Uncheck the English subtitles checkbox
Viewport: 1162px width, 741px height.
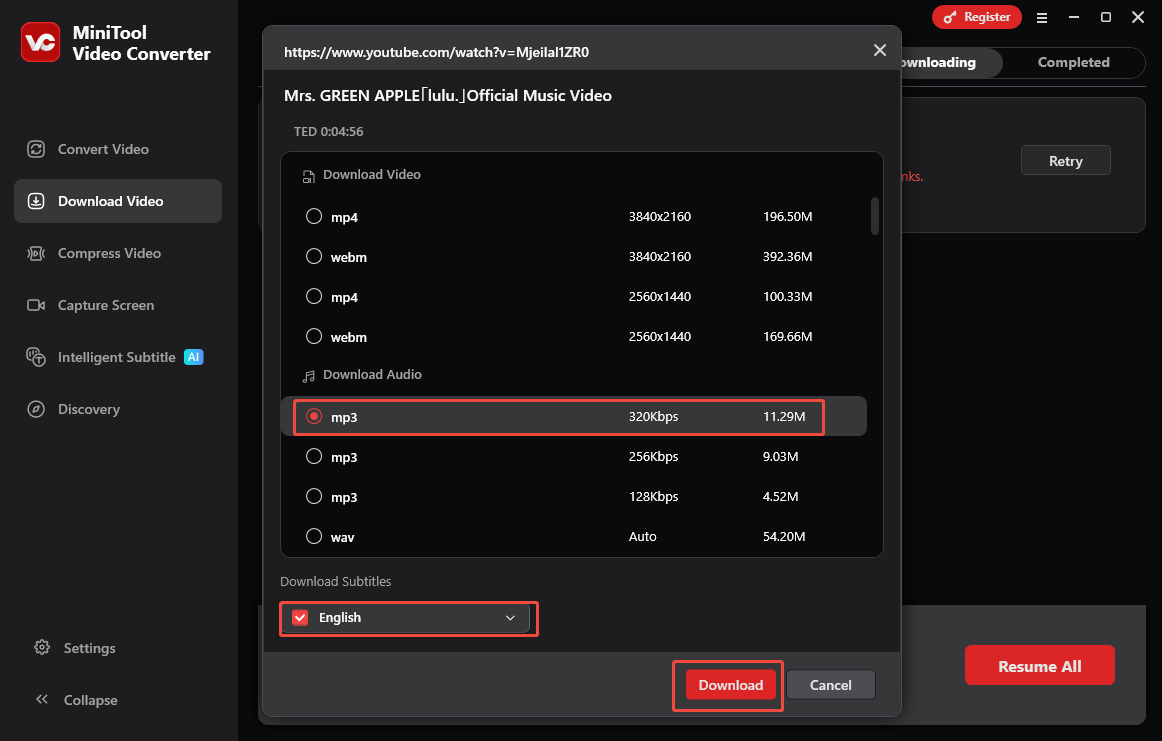[299, 617]
